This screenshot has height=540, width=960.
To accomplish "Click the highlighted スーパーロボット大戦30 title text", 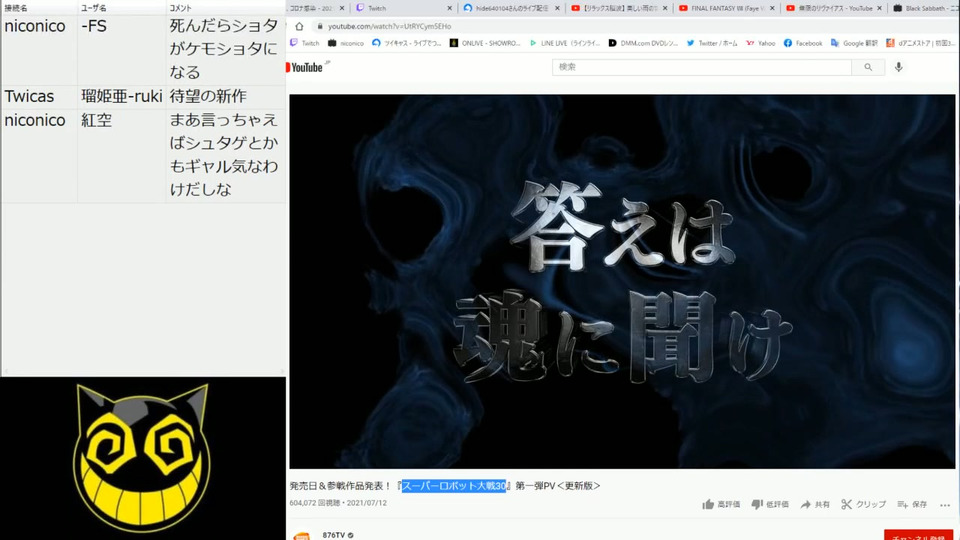I will (x=454, y=486).
